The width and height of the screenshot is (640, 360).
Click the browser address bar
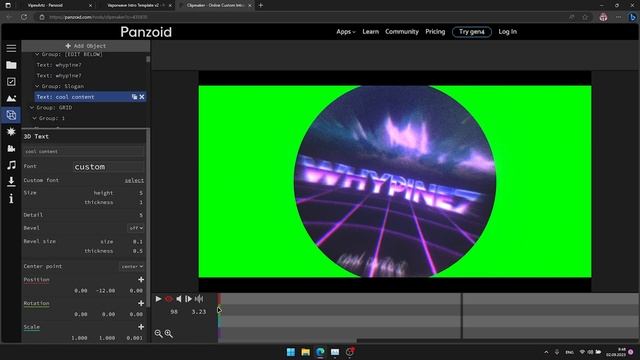tap(302, 17)
